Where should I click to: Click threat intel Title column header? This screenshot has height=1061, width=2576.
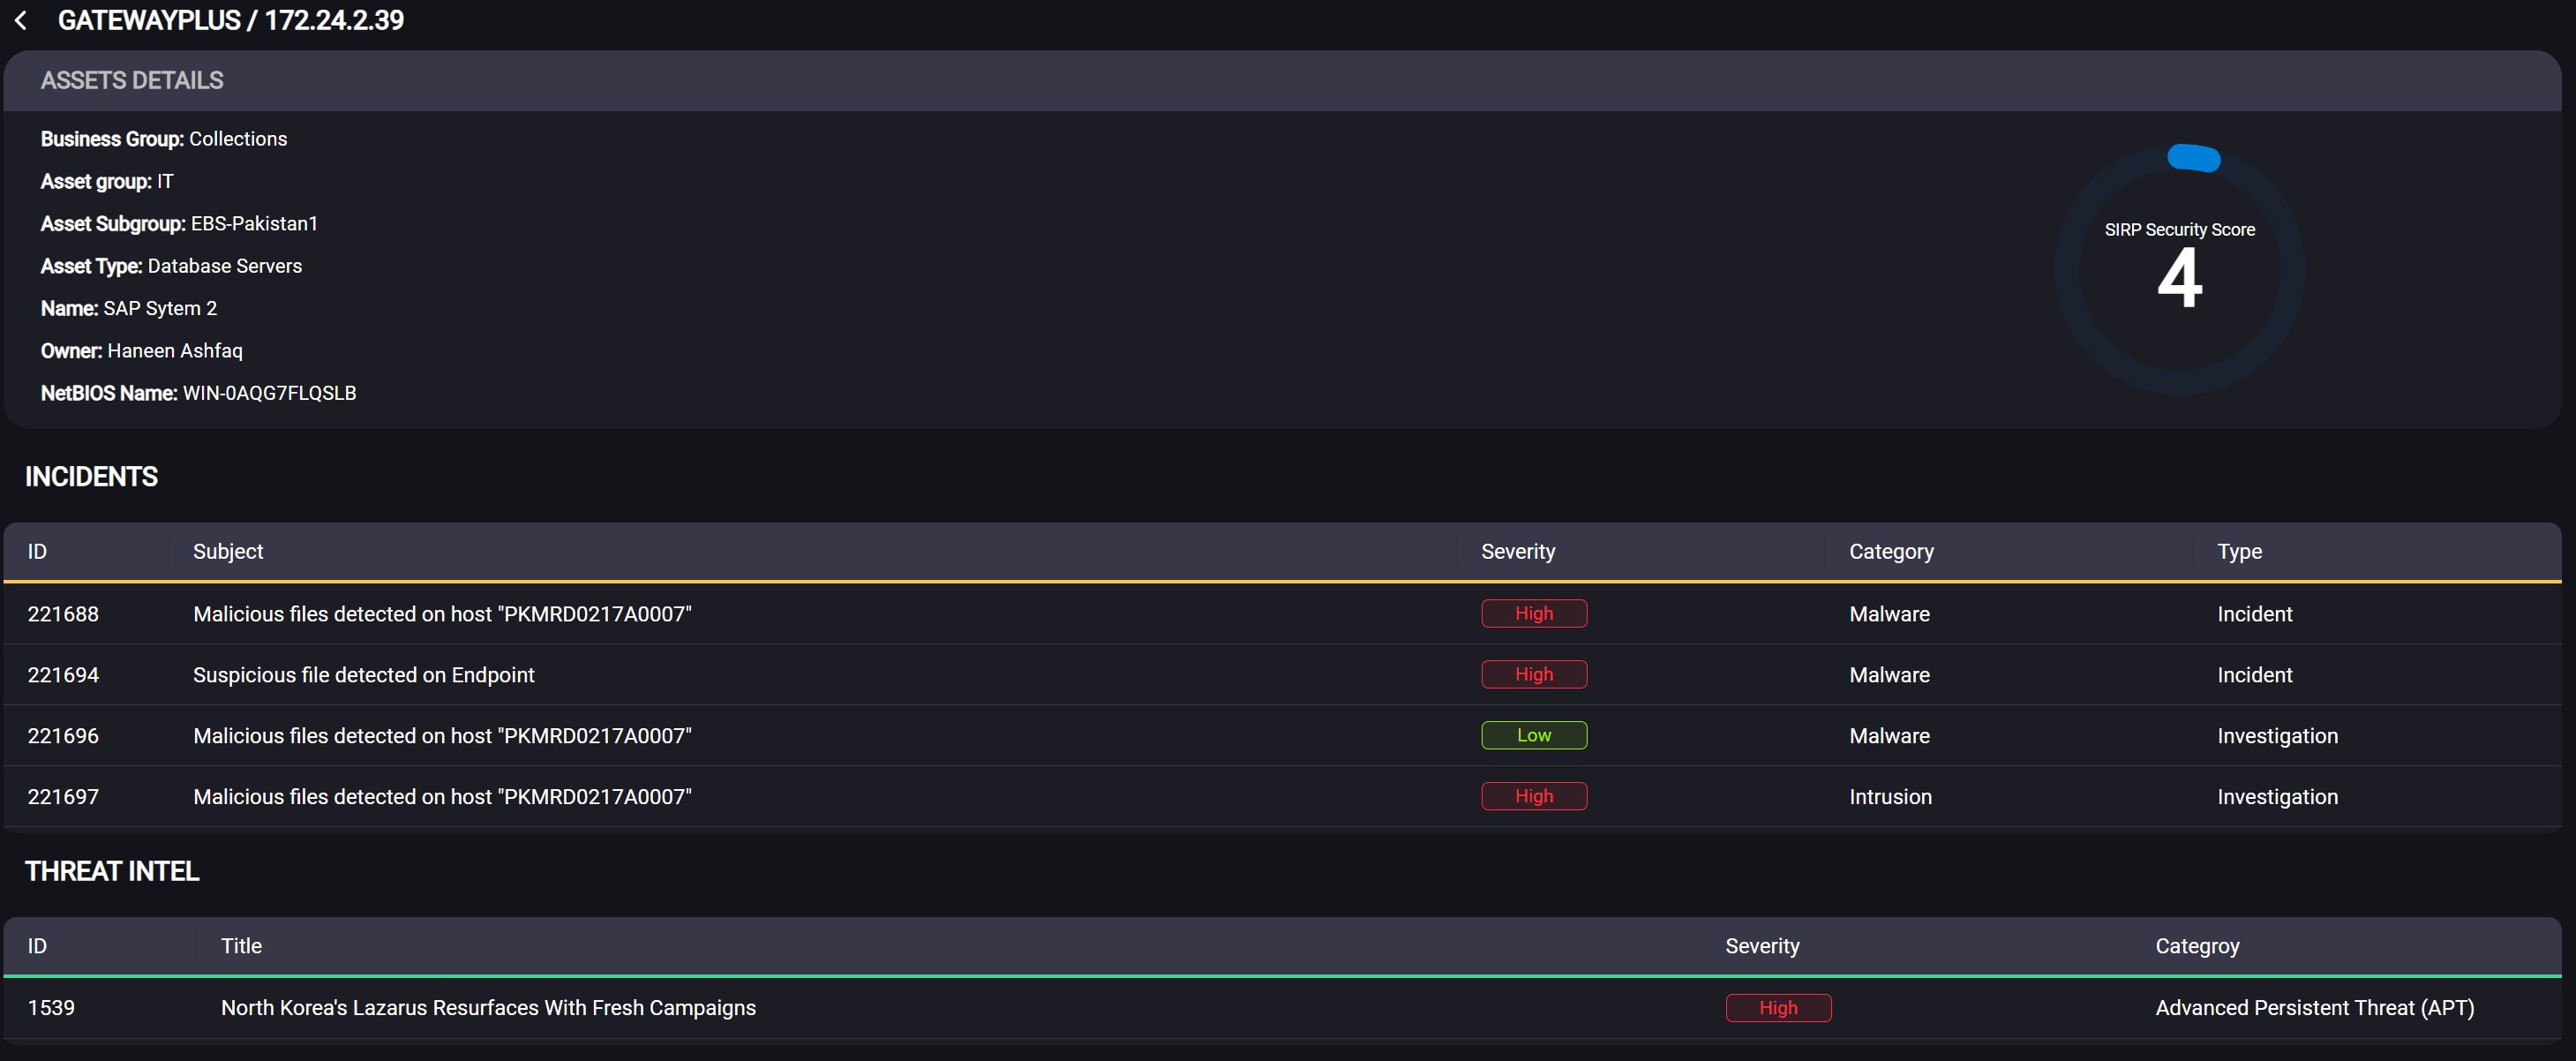pos(241,946)
